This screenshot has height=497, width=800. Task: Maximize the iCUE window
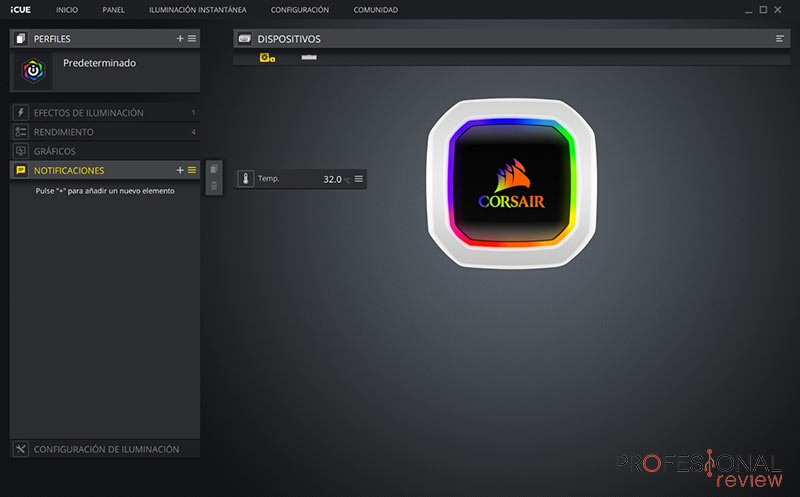pos(763,10)
